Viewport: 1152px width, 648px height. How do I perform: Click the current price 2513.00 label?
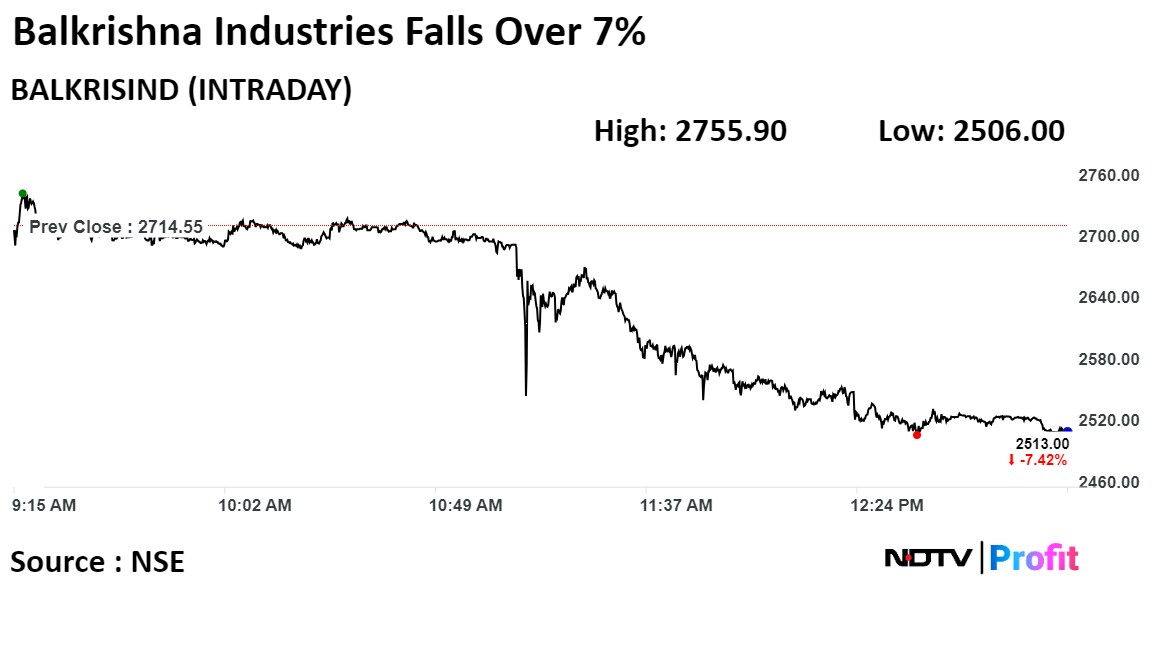pyautogui.click(x=1042, y=444)
